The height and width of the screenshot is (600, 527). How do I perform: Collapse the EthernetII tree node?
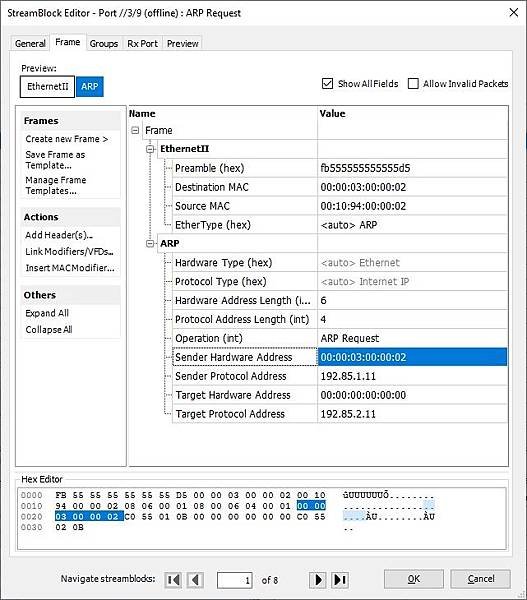[150, 149]
